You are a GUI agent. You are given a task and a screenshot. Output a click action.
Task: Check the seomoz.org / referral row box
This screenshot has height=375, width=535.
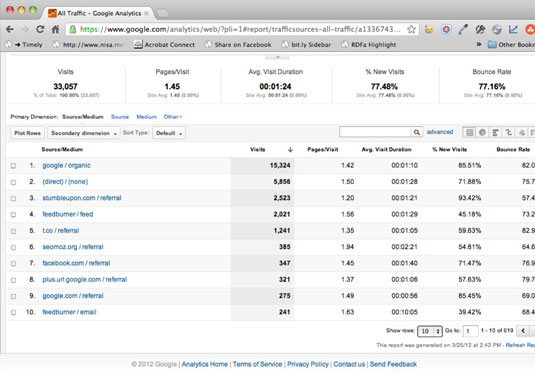(x=13, y=247)
